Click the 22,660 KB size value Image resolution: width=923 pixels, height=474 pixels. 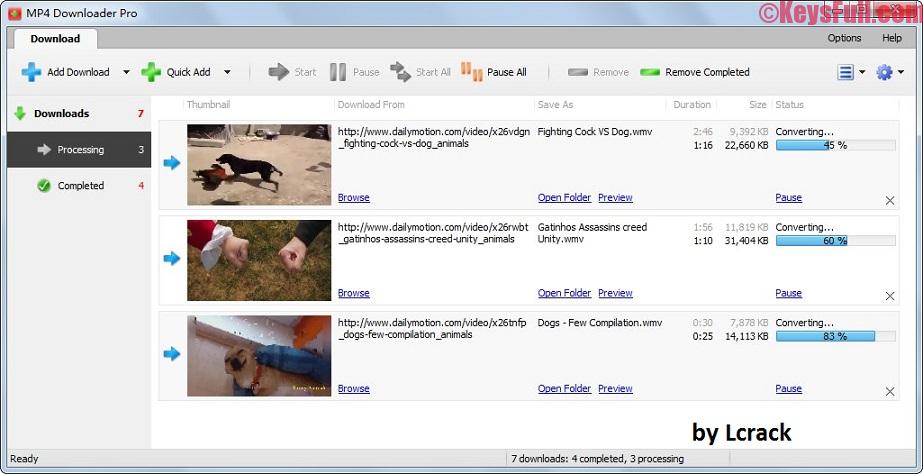[x=746, y=145]
